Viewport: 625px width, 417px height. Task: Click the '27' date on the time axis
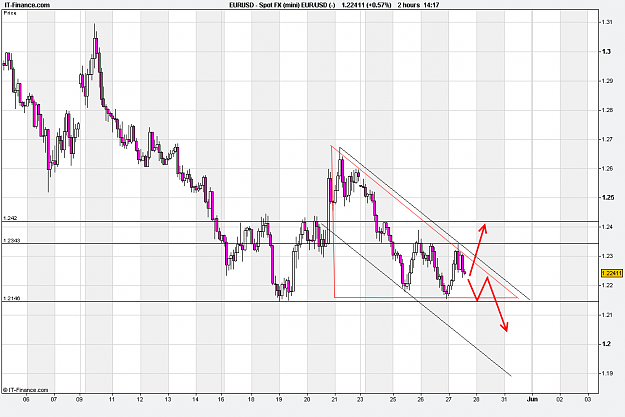tap(448, 399)
